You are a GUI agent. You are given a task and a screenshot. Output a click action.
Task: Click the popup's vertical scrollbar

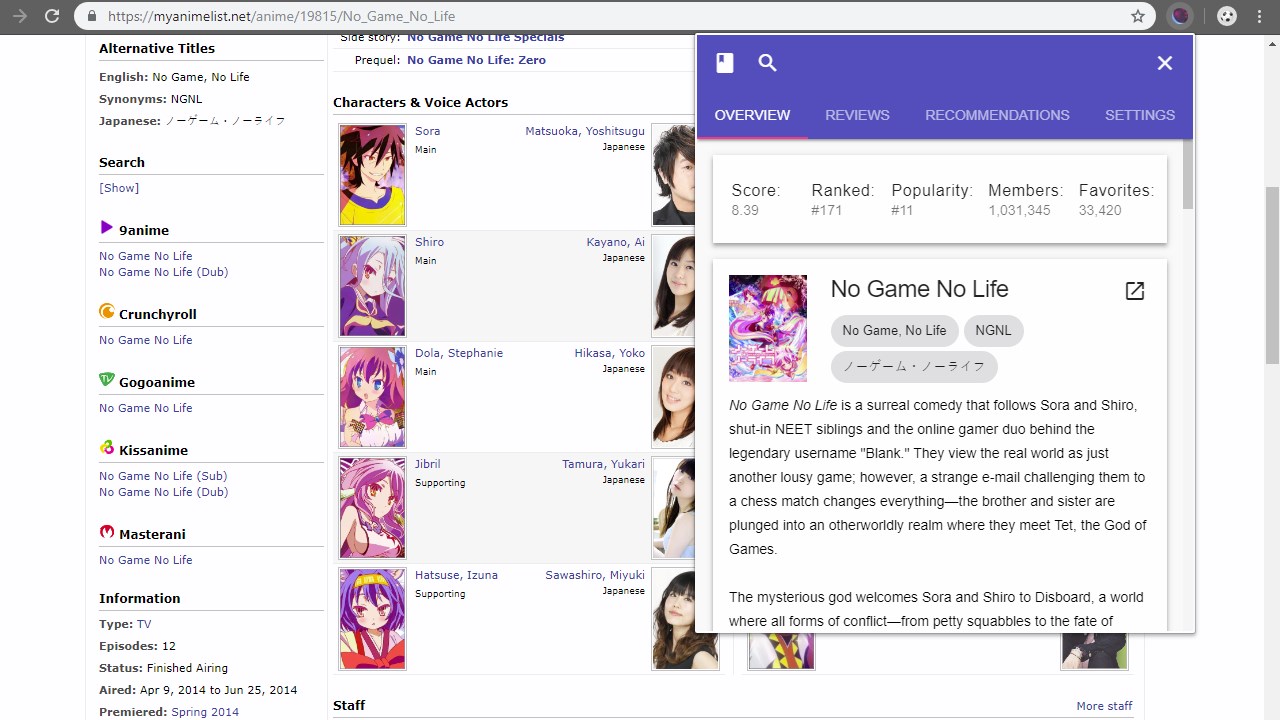[x=1187, y=175]
